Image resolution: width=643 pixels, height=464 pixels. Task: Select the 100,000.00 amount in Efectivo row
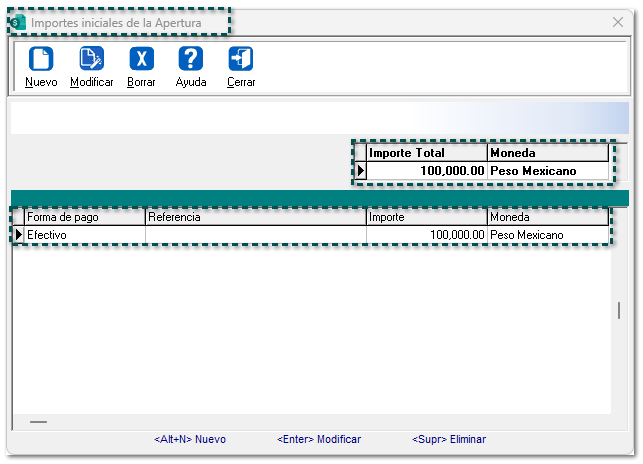426,235
